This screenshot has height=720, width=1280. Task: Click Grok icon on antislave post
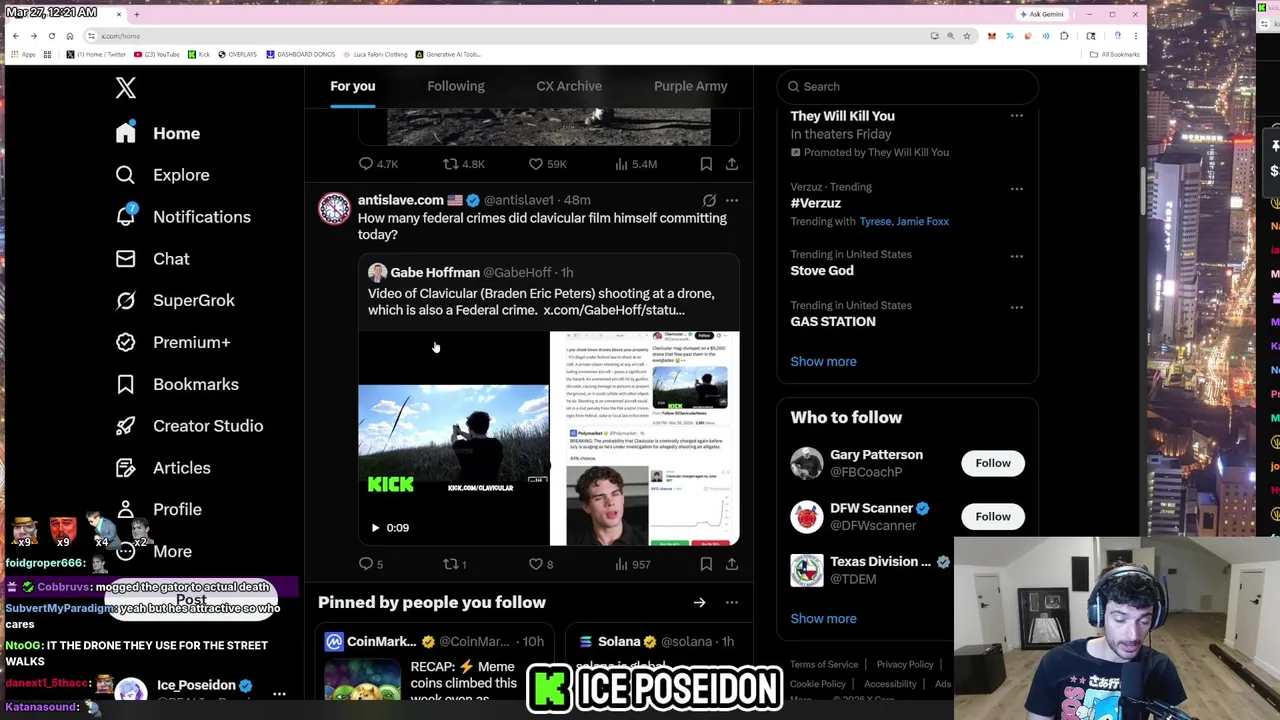pos(709,200)
